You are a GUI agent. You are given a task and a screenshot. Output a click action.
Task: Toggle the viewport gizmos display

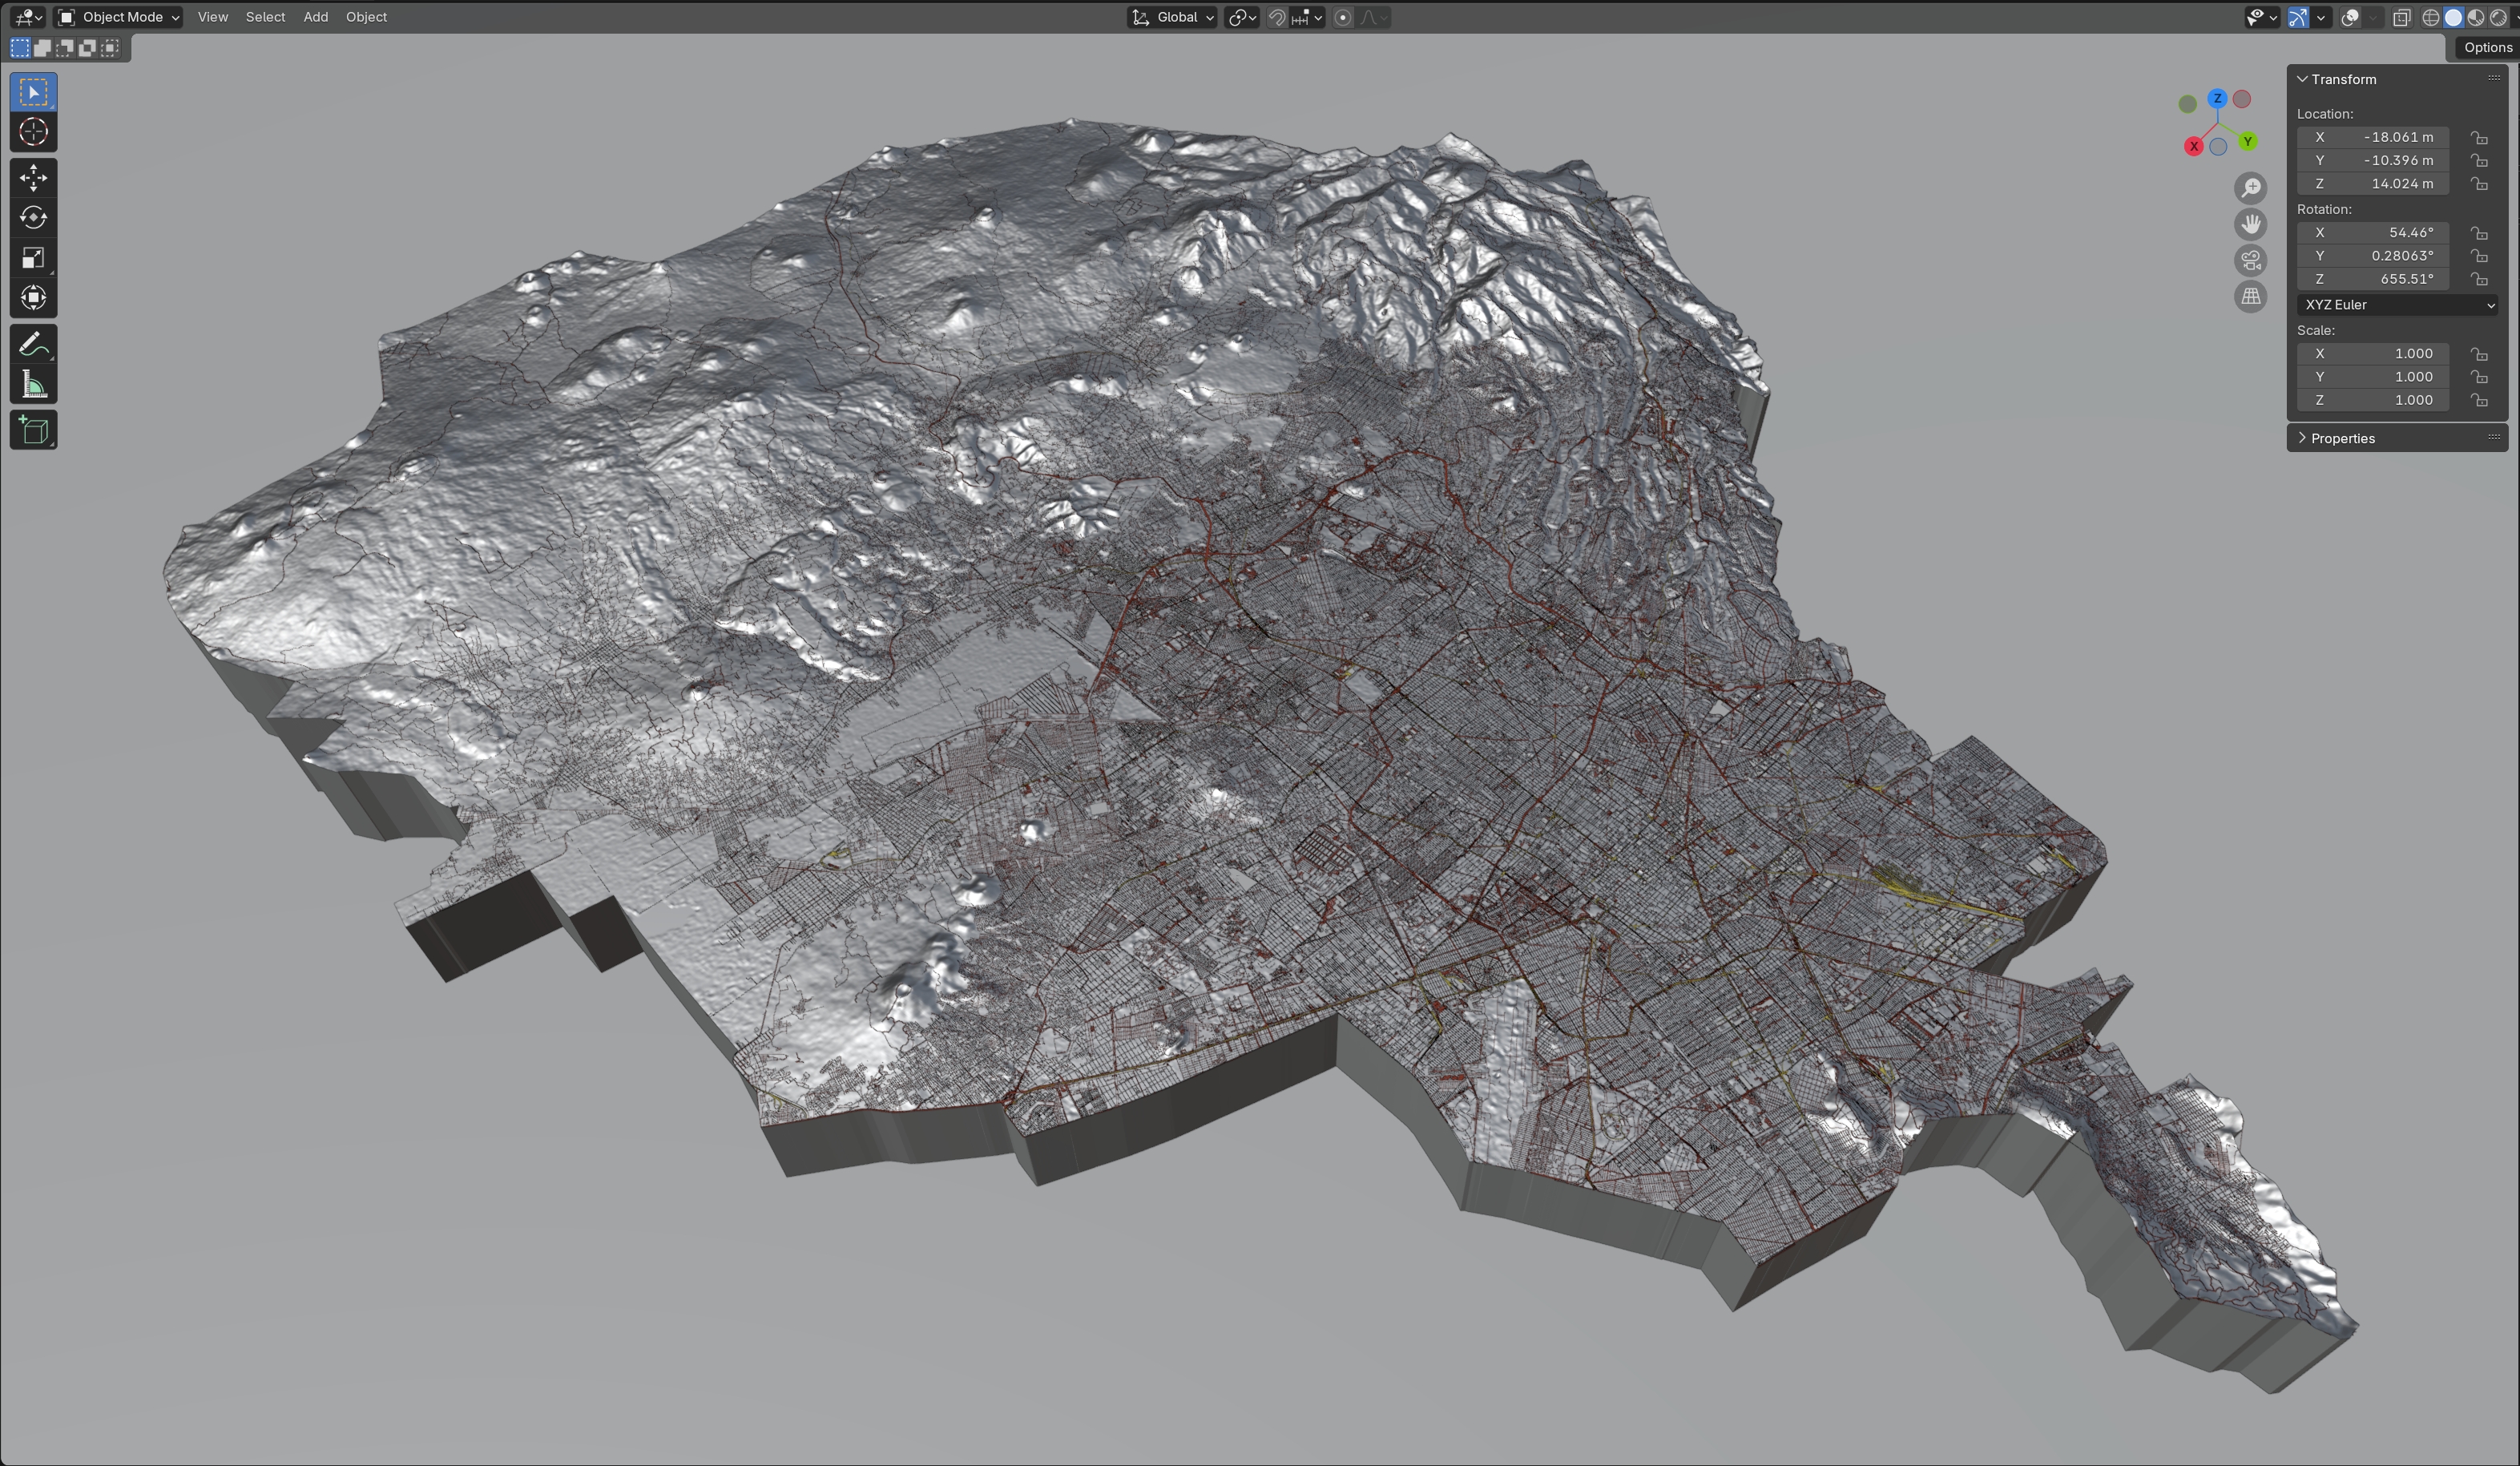point(2297,17)
